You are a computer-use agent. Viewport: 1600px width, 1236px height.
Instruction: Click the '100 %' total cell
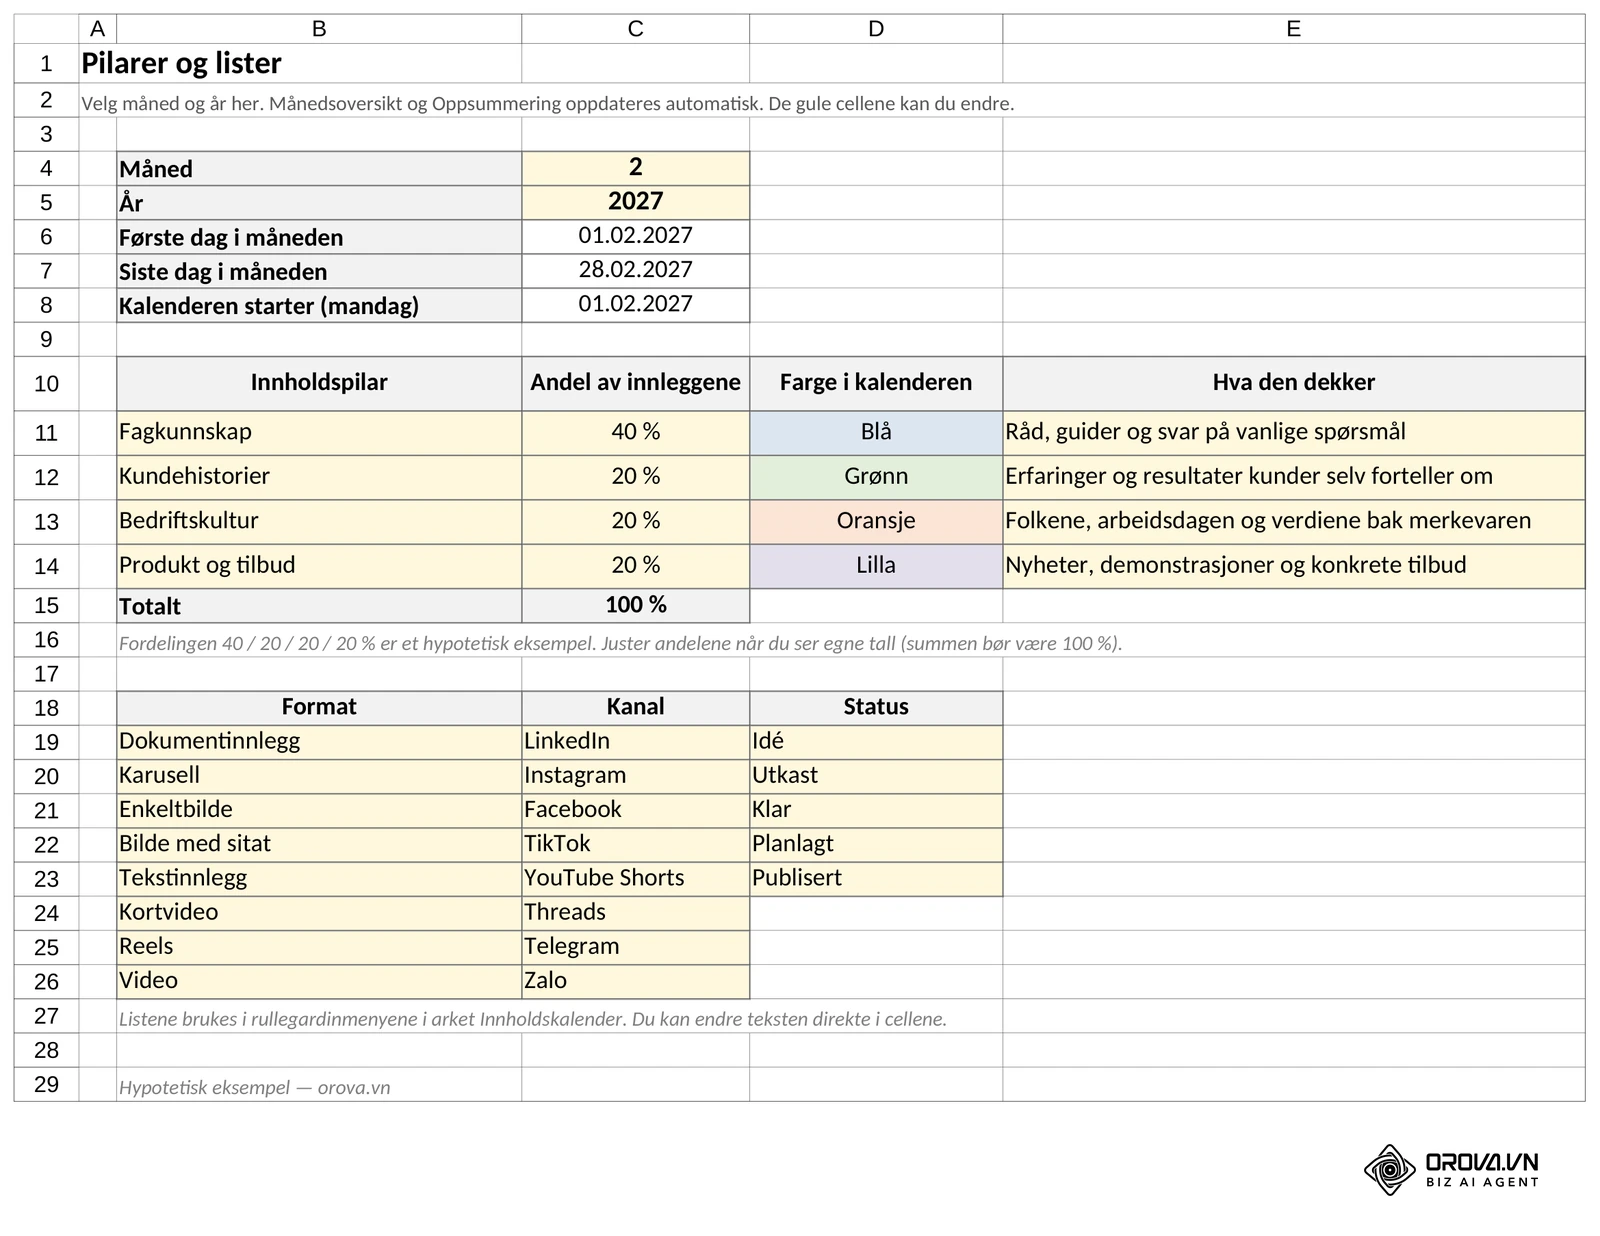click(635, 606)
